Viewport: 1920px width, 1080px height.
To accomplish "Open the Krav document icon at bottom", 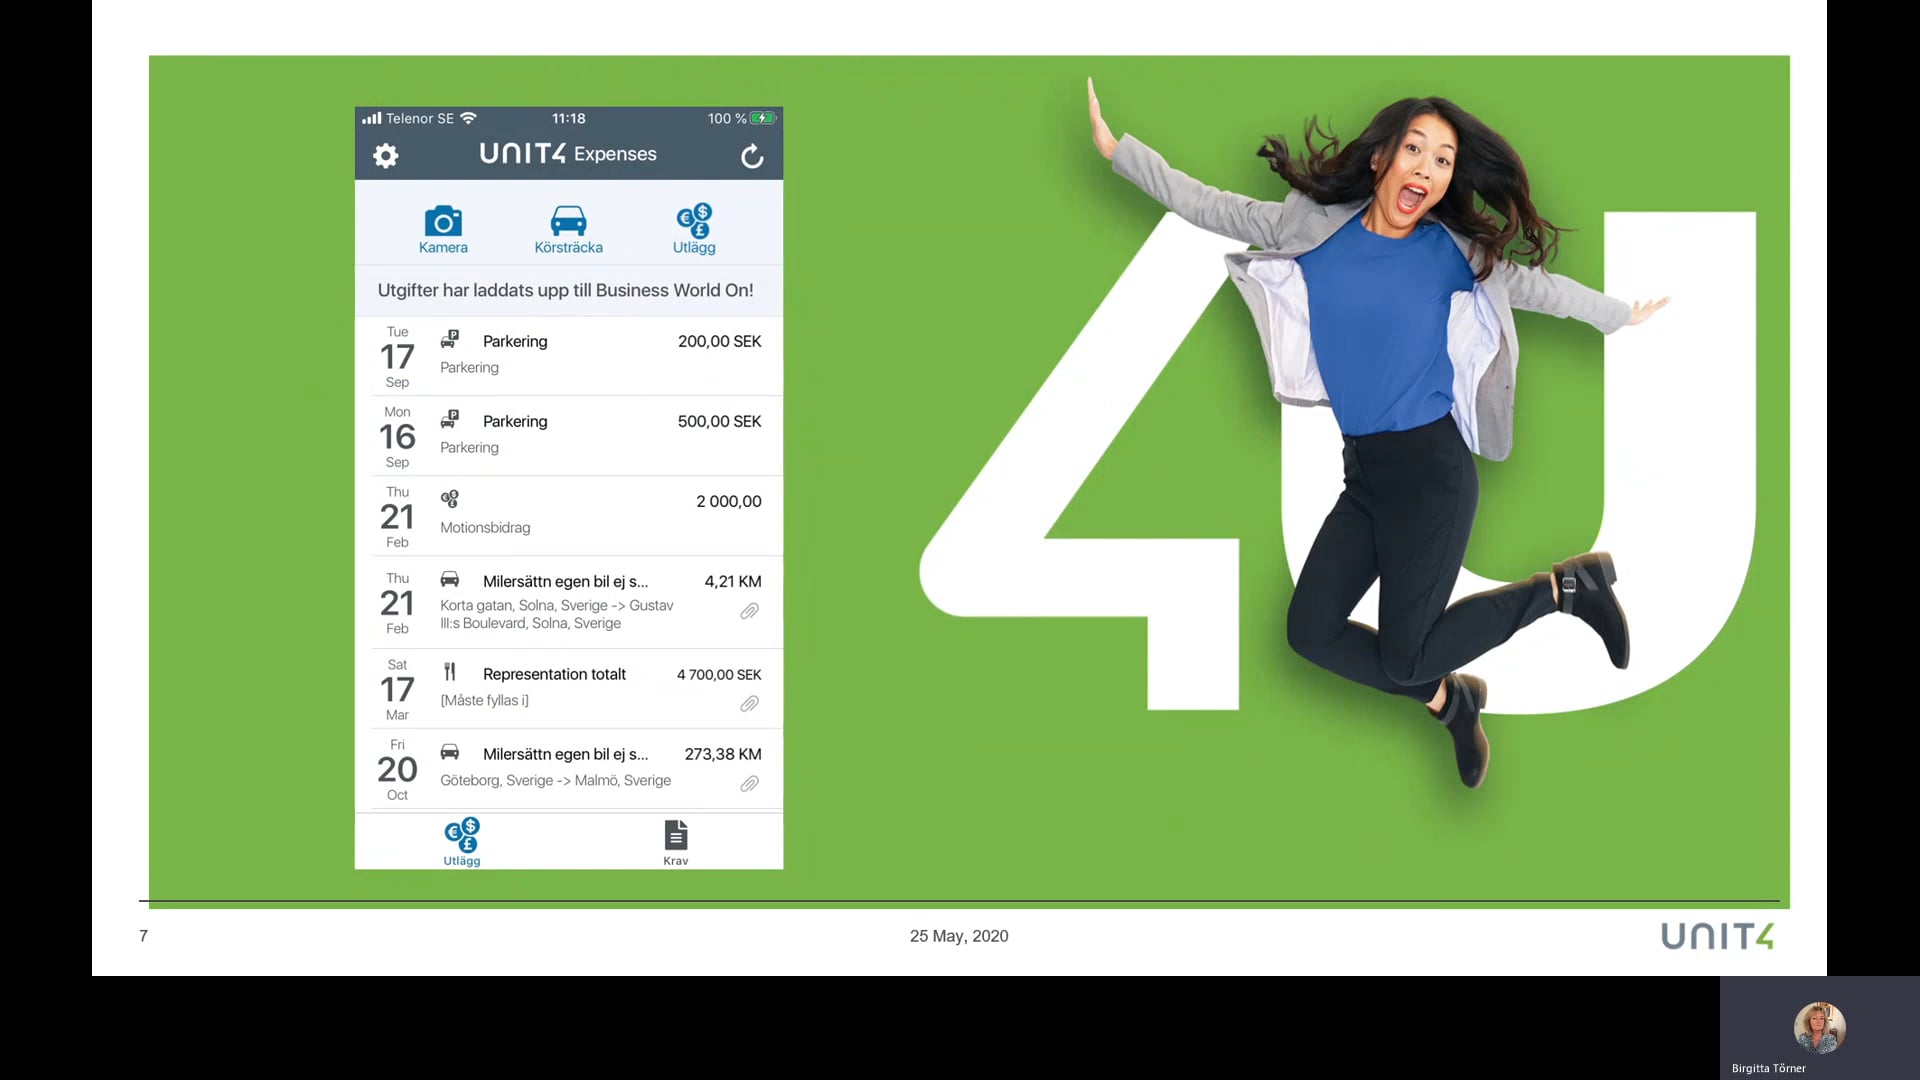I will click(675, 840).
